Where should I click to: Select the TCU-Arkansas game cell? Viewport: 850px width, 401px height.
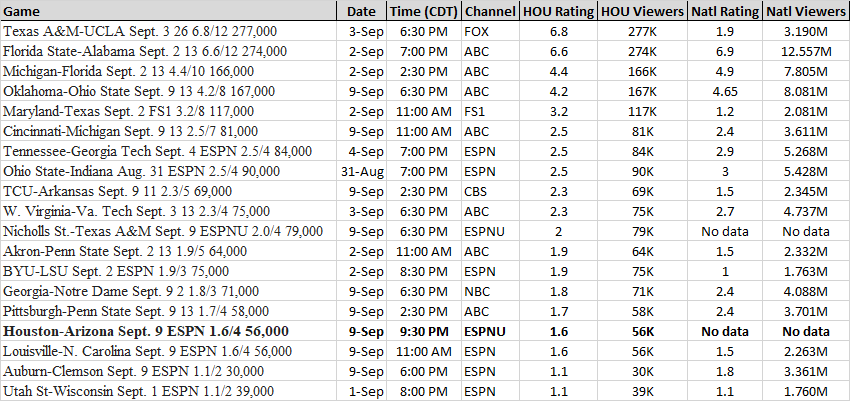(x=168, y=191)
